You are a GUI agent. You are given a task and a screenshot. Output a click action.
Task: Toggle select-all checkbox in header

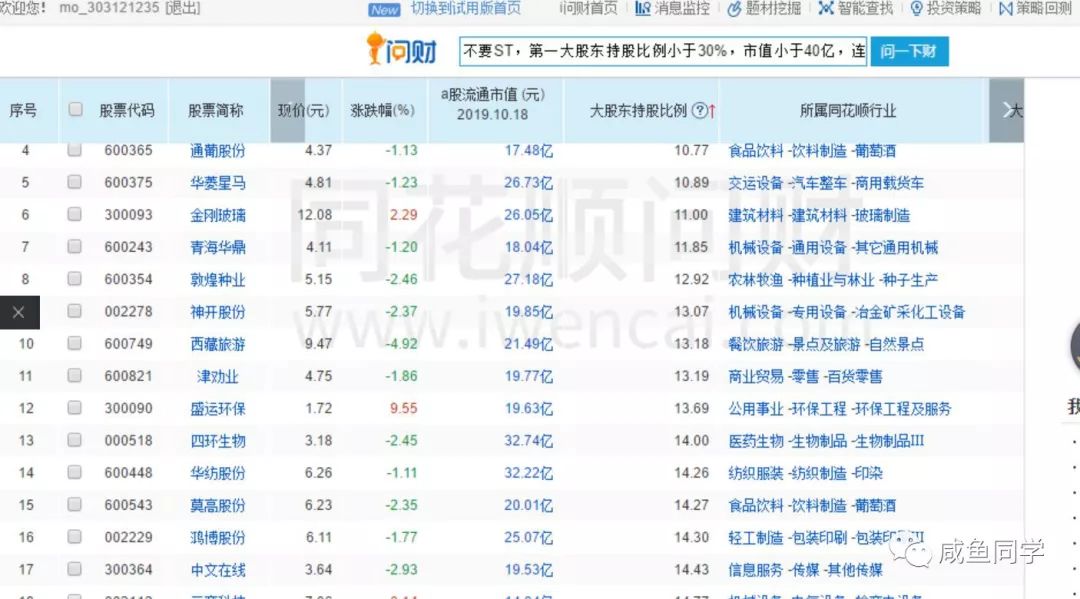pyautogui.click(x=76, y=109)
